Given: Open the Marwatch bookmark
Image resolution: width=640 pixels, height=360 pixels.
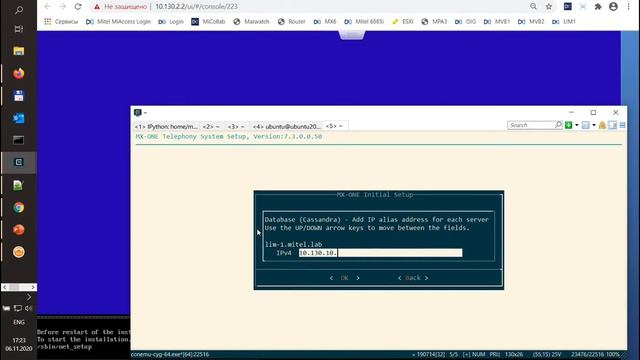Looking at the screenshot, I should pyautogui.click(x=251, y=22).
